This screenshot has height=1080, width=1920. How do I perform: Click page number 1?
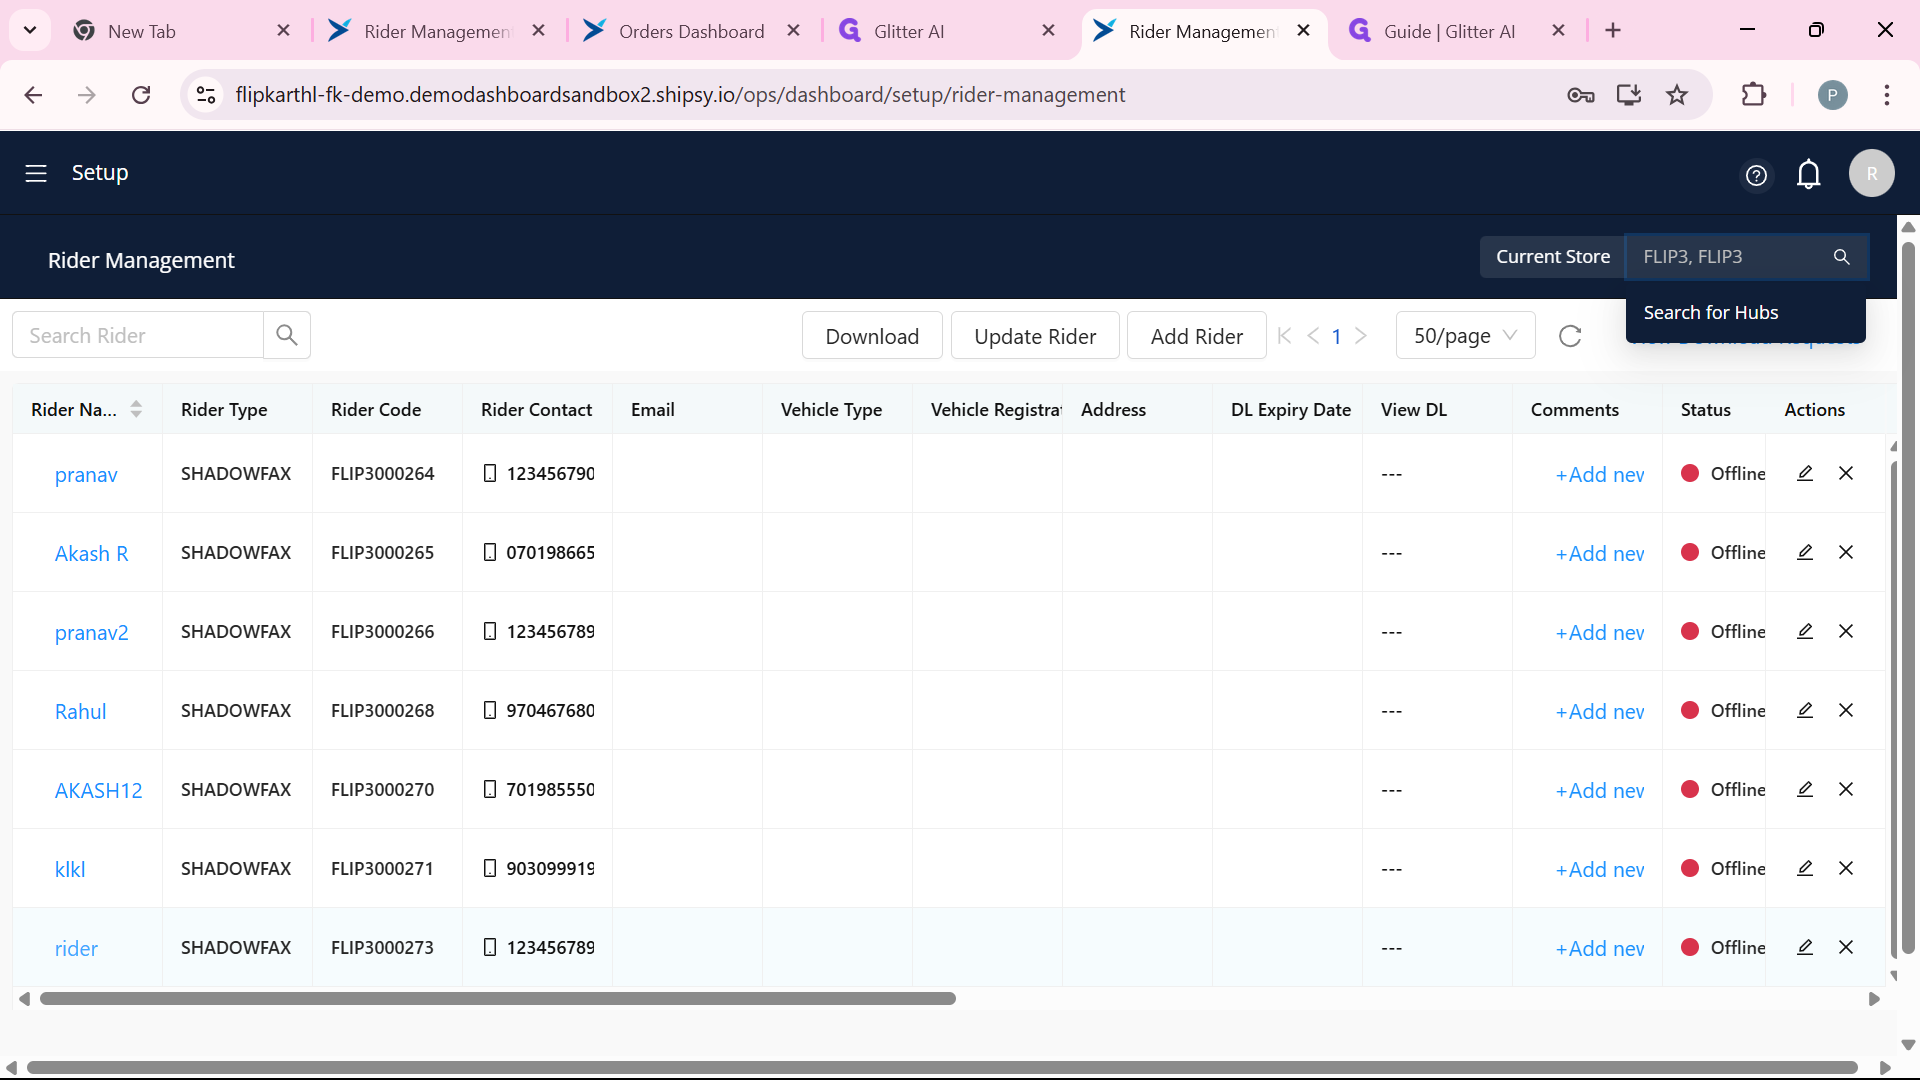pos(1337,336)
